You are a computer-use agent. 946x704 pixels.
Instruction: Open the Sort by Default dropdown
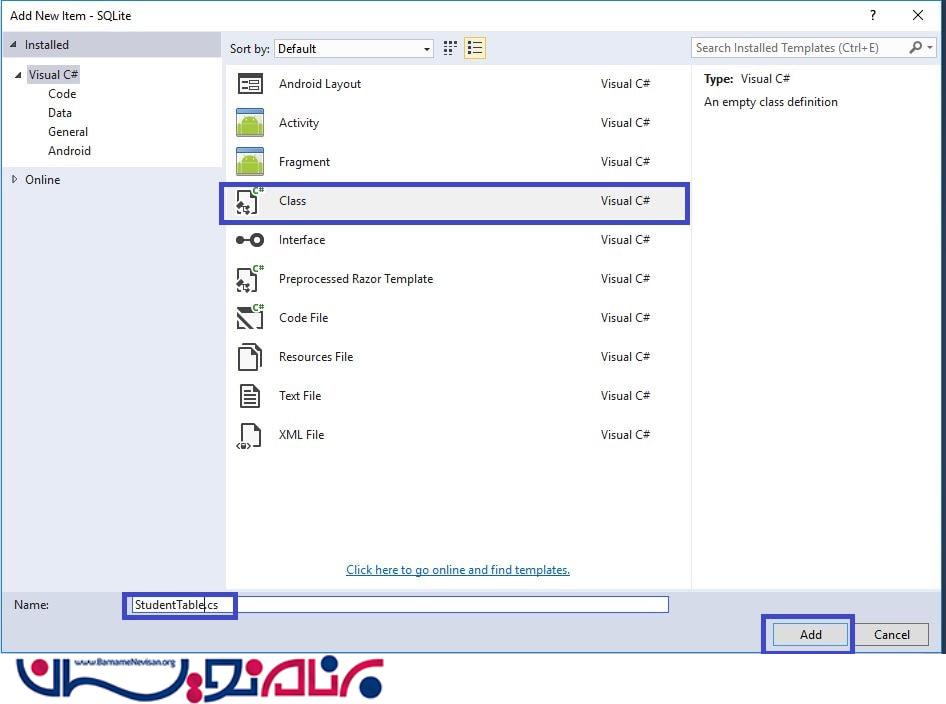[x=354, y=49]
